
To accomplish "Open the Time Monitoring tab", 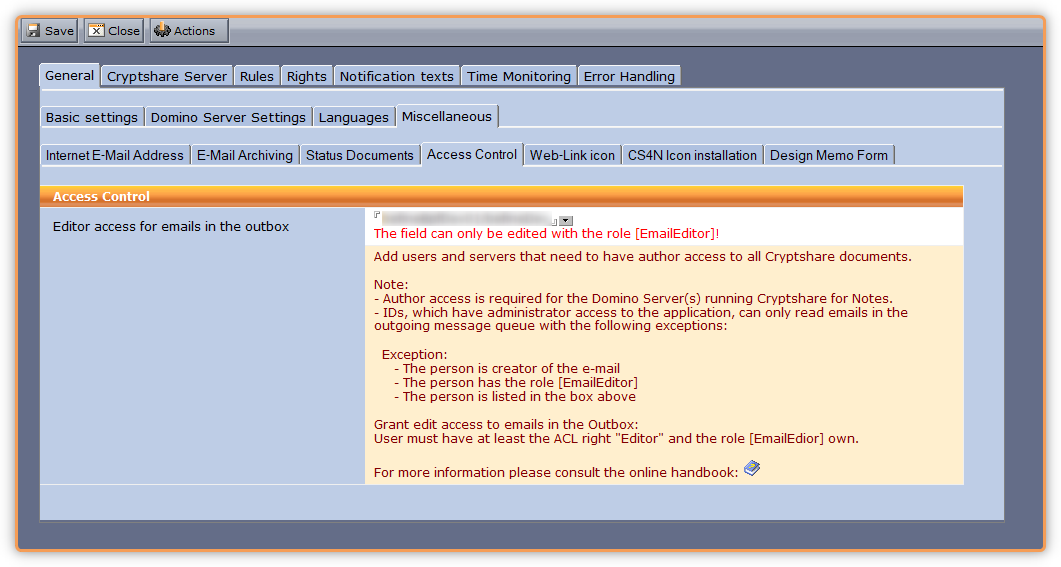I will click(519, 76).
